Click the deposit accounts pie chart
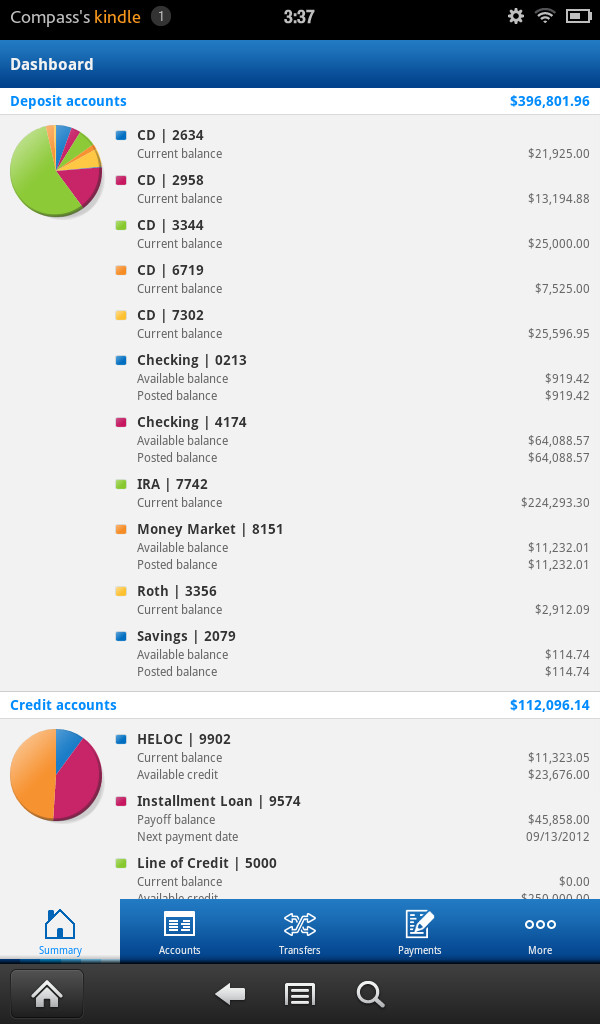Viewport: 600px width, 1024px height. pos(56,170)
